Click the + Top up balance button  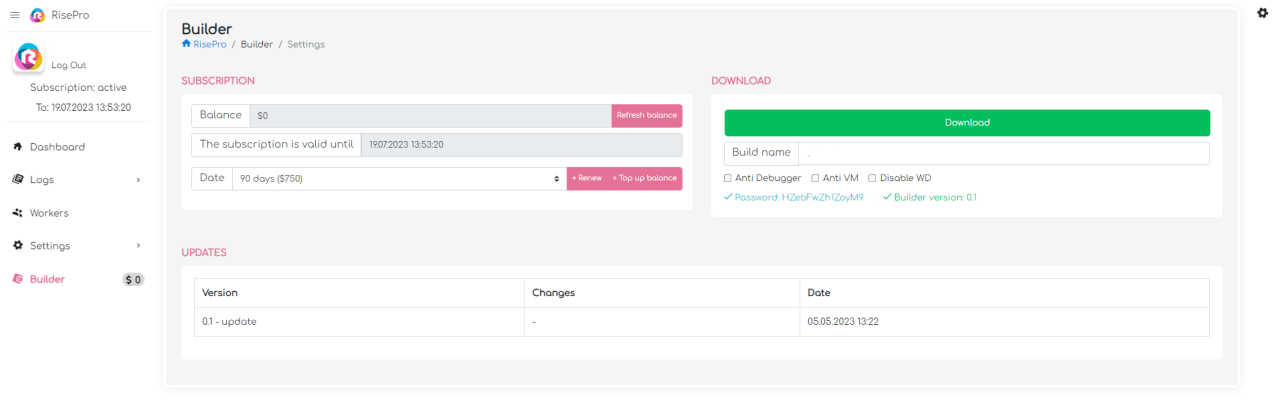[645, 178]
